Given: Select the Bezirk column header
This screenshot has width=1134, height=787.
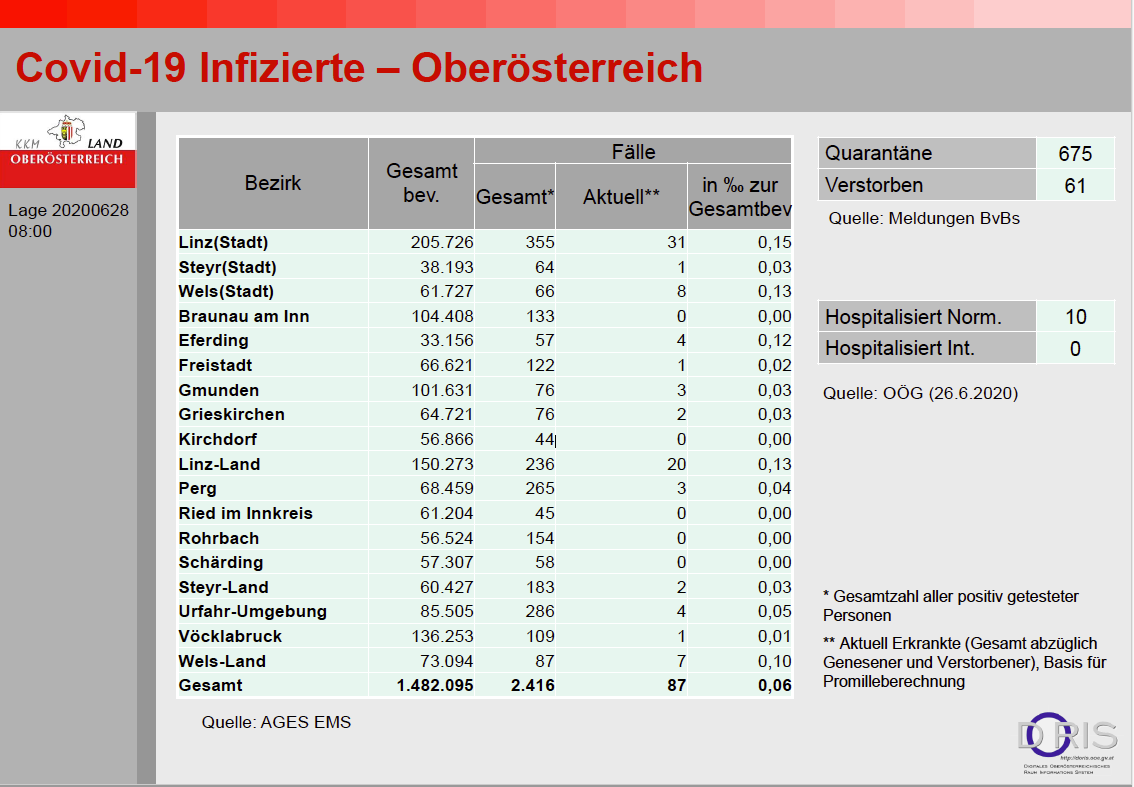Looking at the screenshot, I should pyautogui.click(x=273, y=183).
